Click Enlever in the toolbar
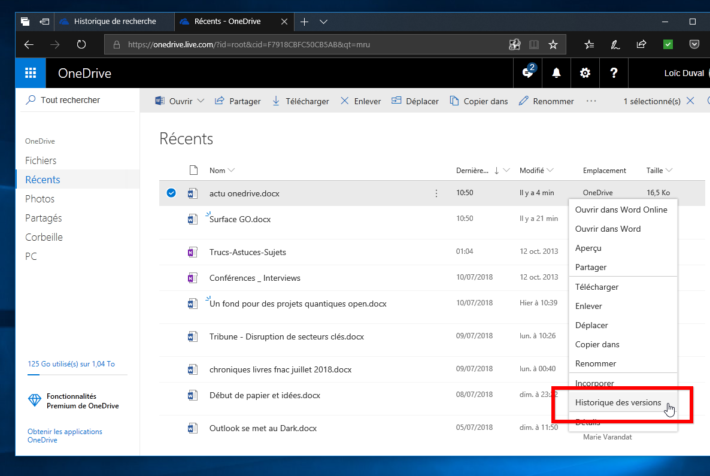 [x=361, y=101]
